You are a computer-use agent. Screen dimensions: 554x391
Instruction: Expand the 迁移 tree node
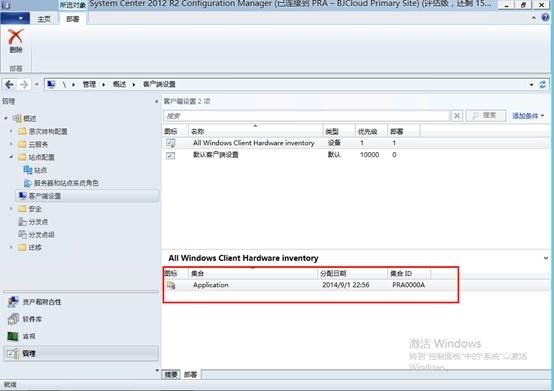click(11, 247)
